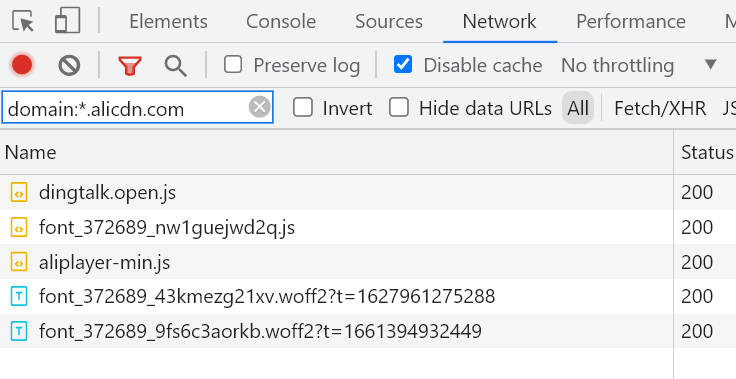Toggle the device toolbar icon
The height and width of the screenshot is (379, 736).
pyautogui.click(x=68, y=22)
